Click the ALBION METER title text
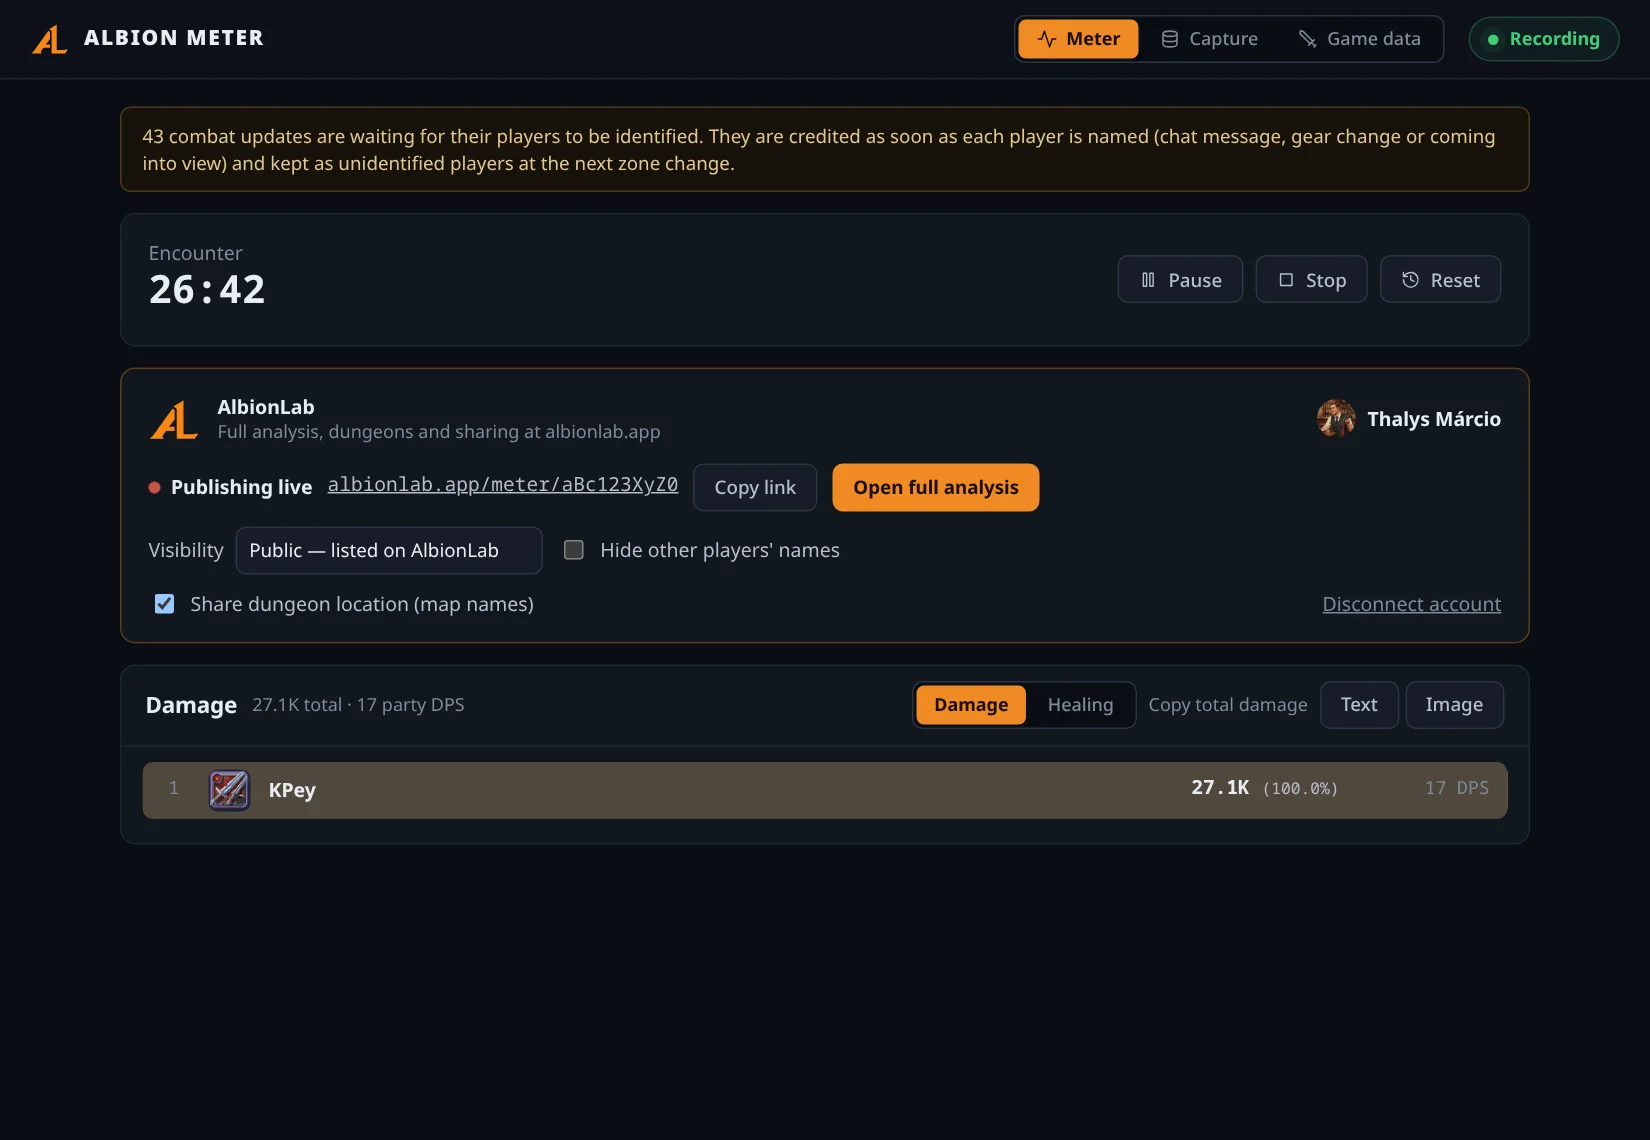The width and height of the screenshot is (1650, 1140). (174, 38)
